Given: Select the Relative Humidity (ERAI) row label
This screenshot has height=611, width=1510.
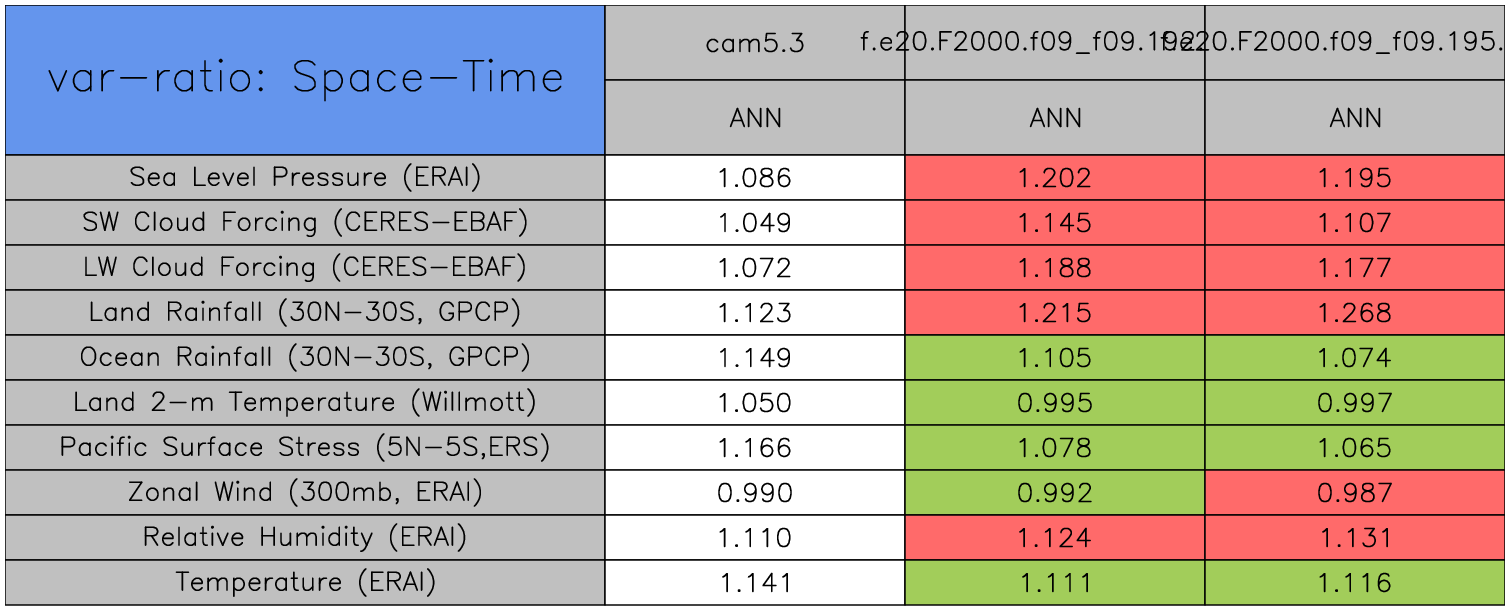Looking at the screenshot, I should click(x=305, y=538).
